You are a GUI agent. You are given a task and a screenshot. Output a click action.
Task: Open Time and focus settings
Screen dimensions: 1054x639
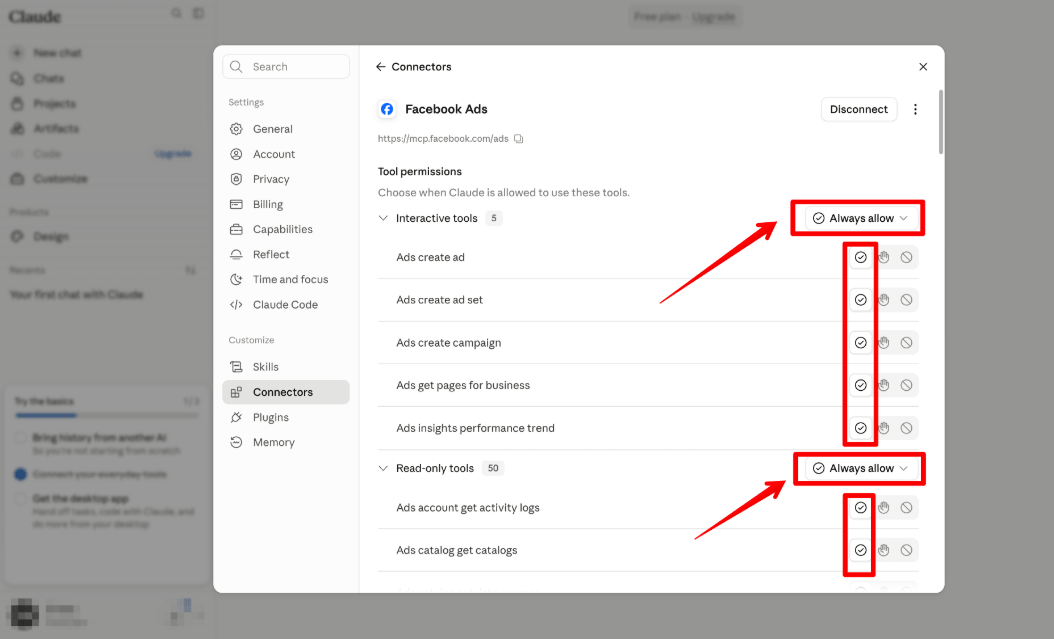click(x=286, y=280)
